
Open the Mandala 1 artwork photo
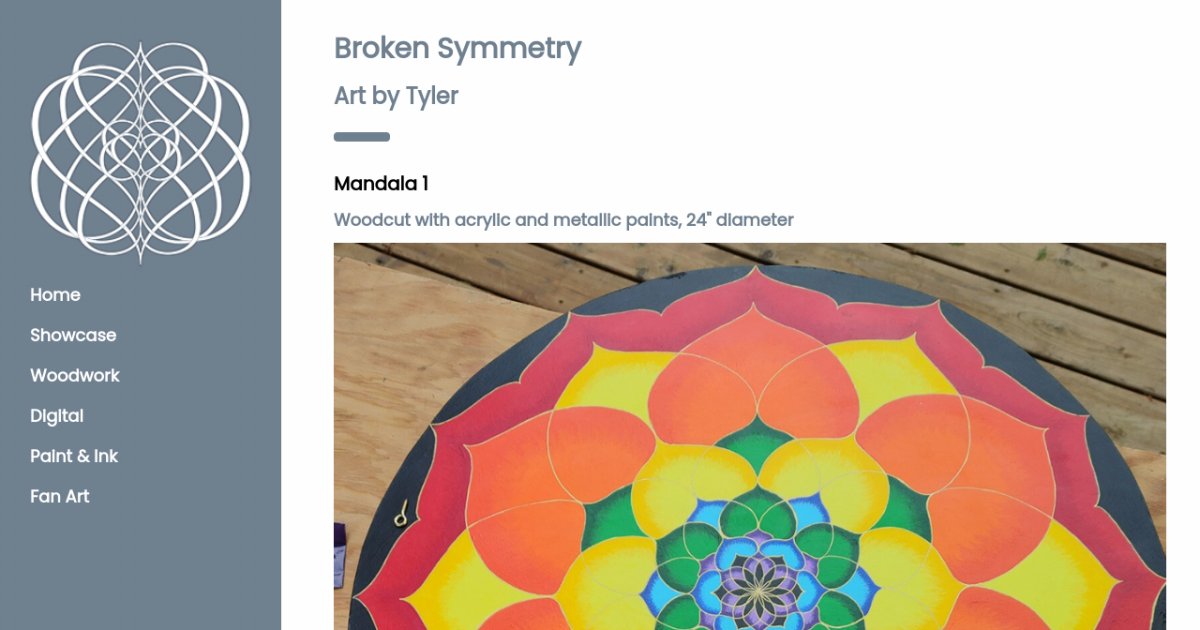click(750, 436)
